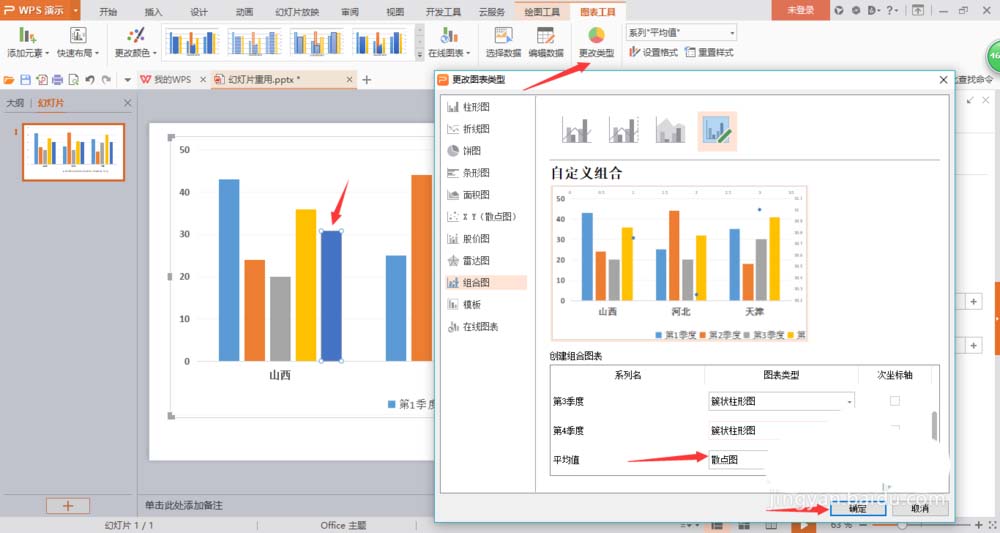Click the 未登录 sign-in button
The height and width of the screenshot is (533, 1000).
800,10
